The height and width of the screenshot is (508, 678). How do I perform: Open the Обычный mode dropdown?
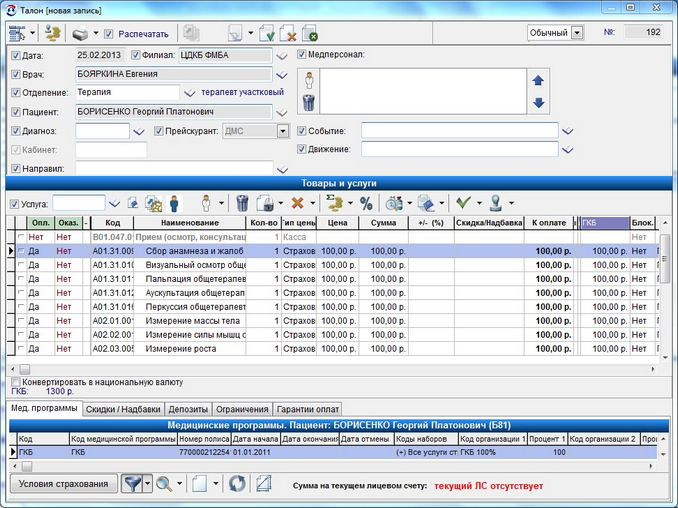point(577,33)
